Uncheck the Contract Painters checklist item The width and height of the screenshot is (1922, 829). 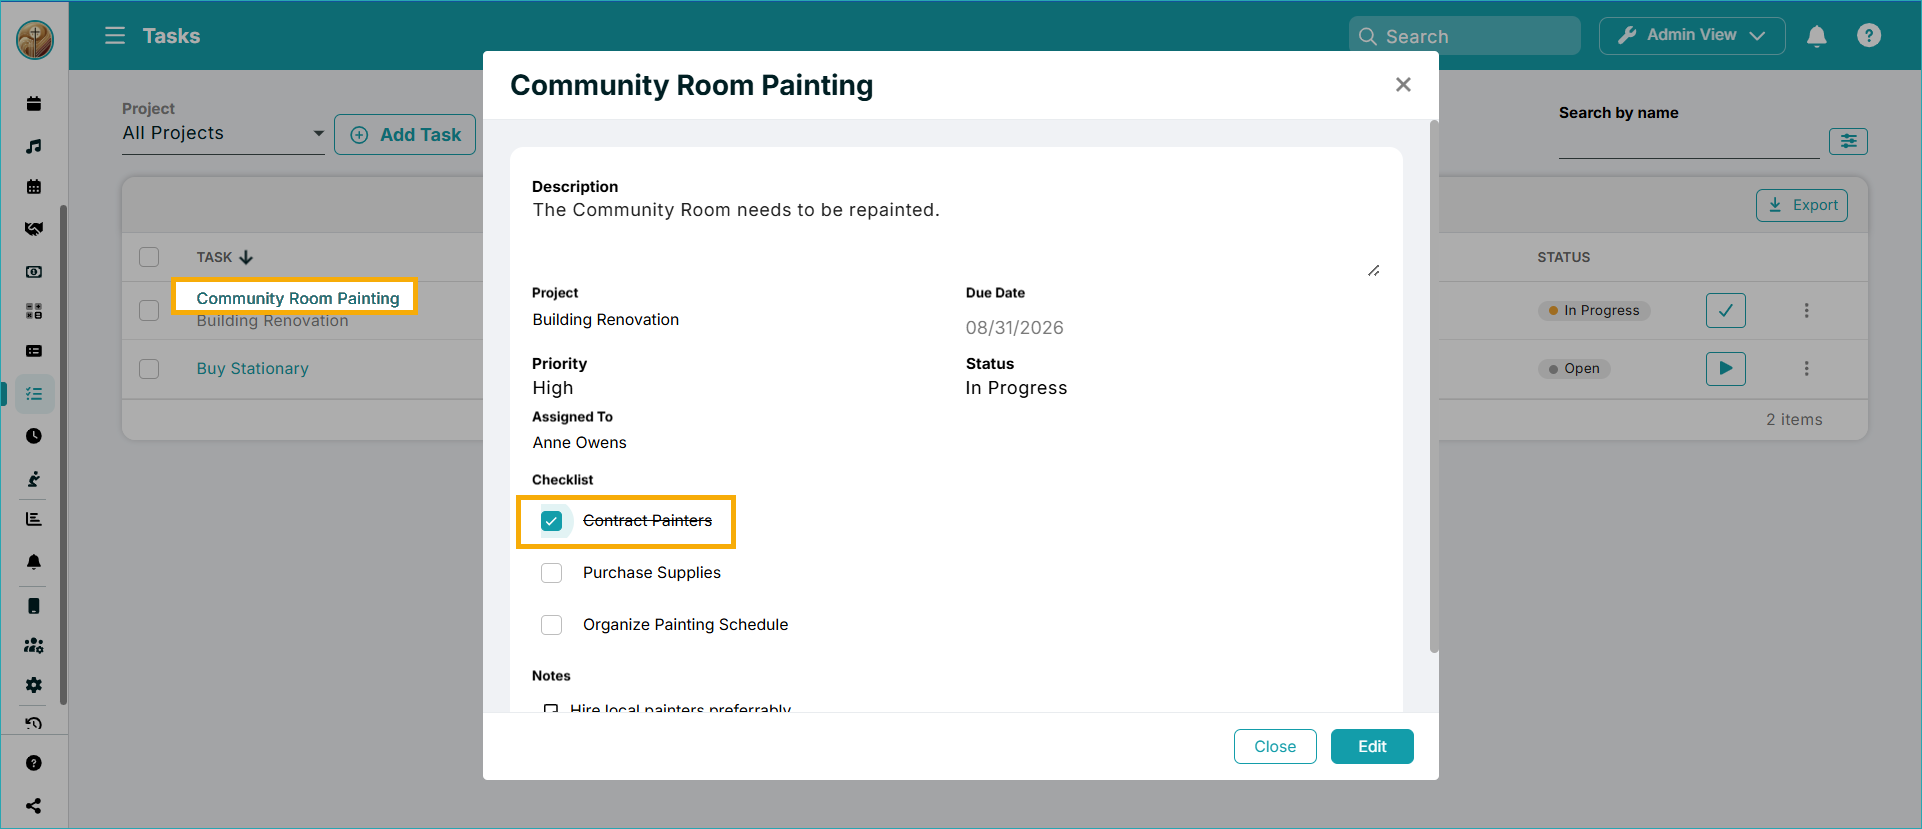click(552, 521)
